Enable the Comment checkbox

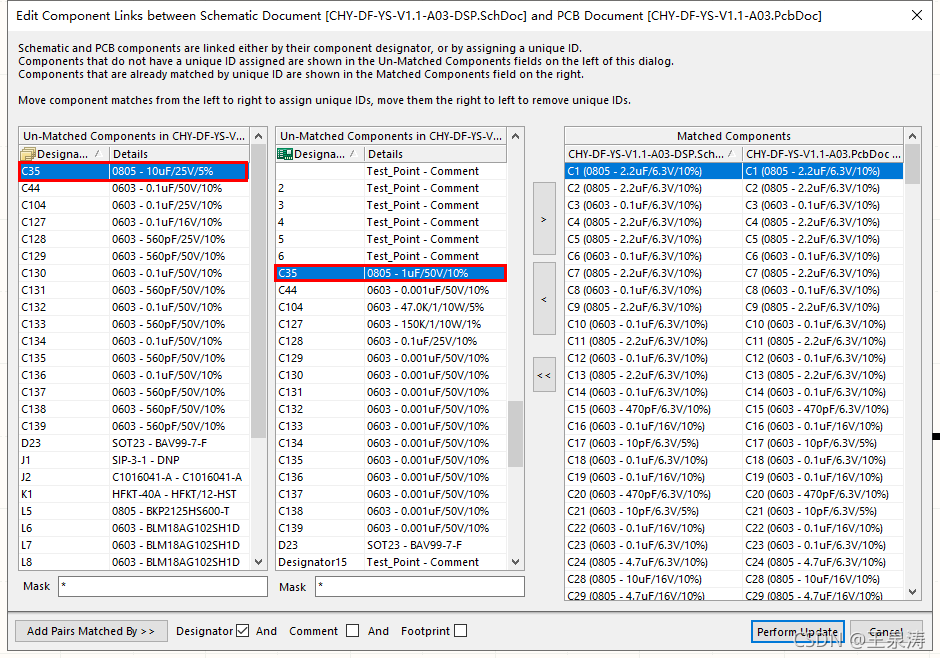352,631
